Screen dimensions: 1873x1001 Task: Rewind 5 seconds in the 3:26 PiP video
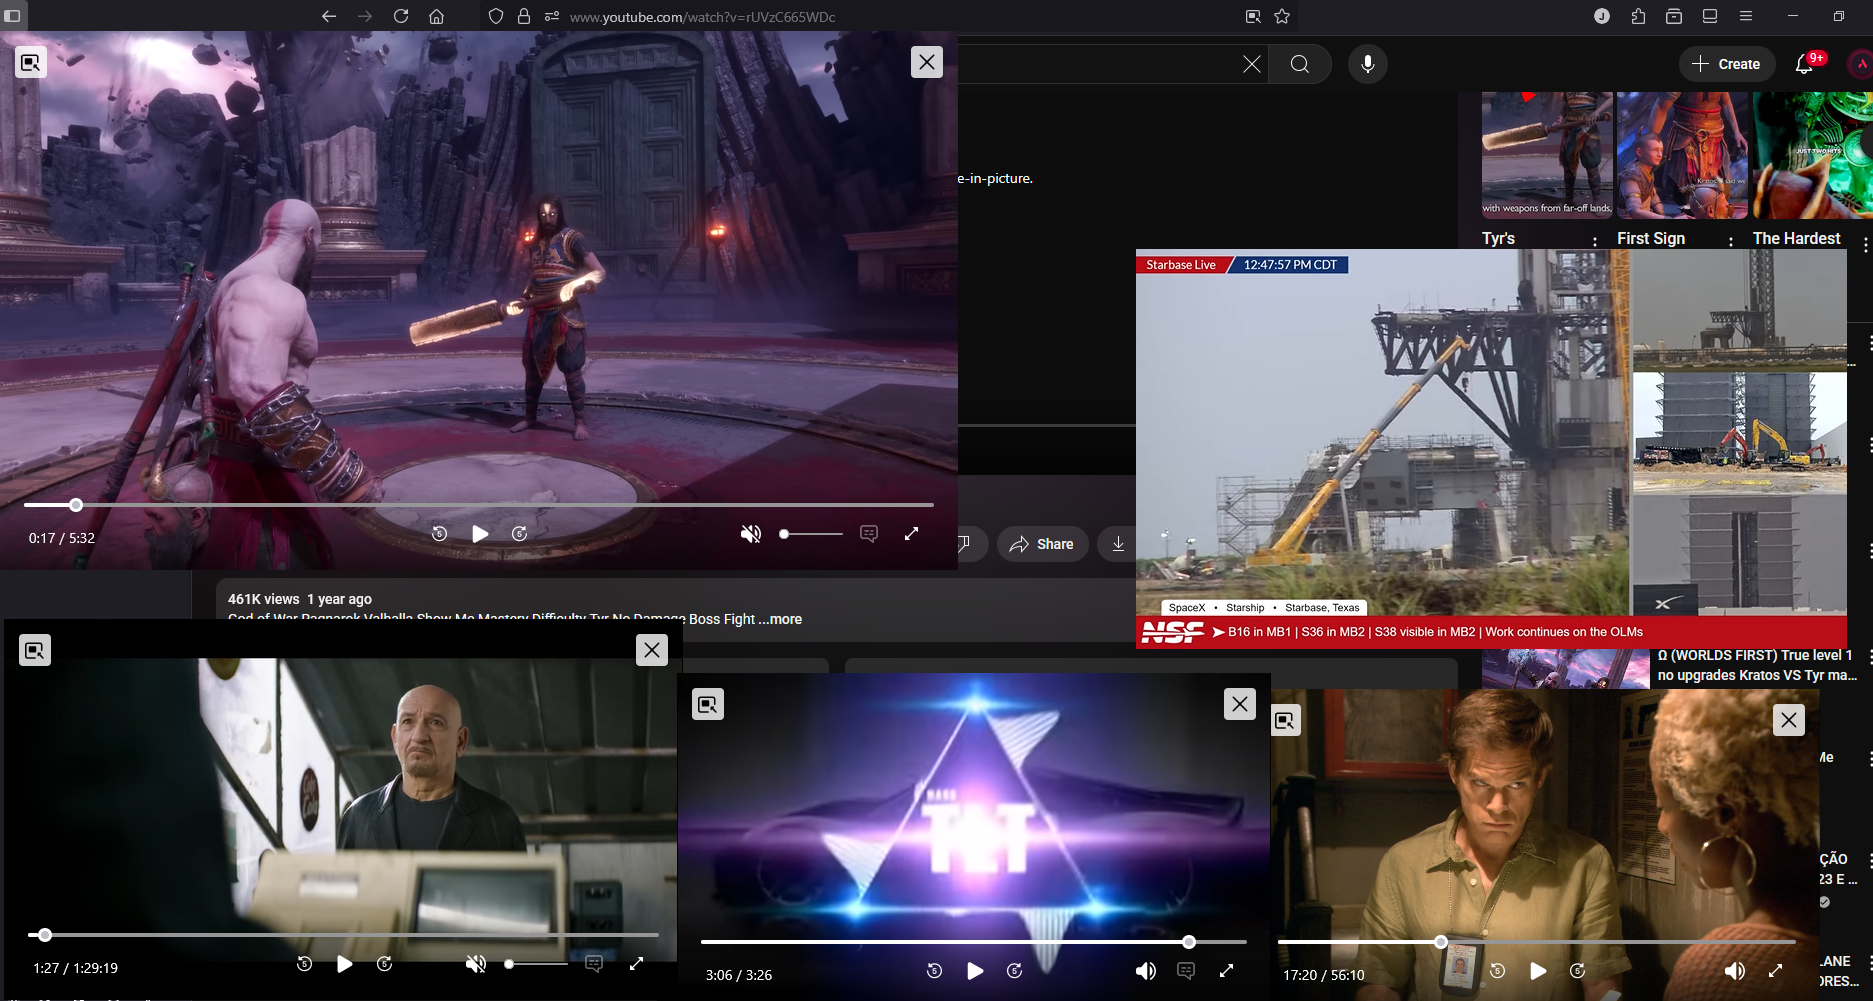coord(935,971)
